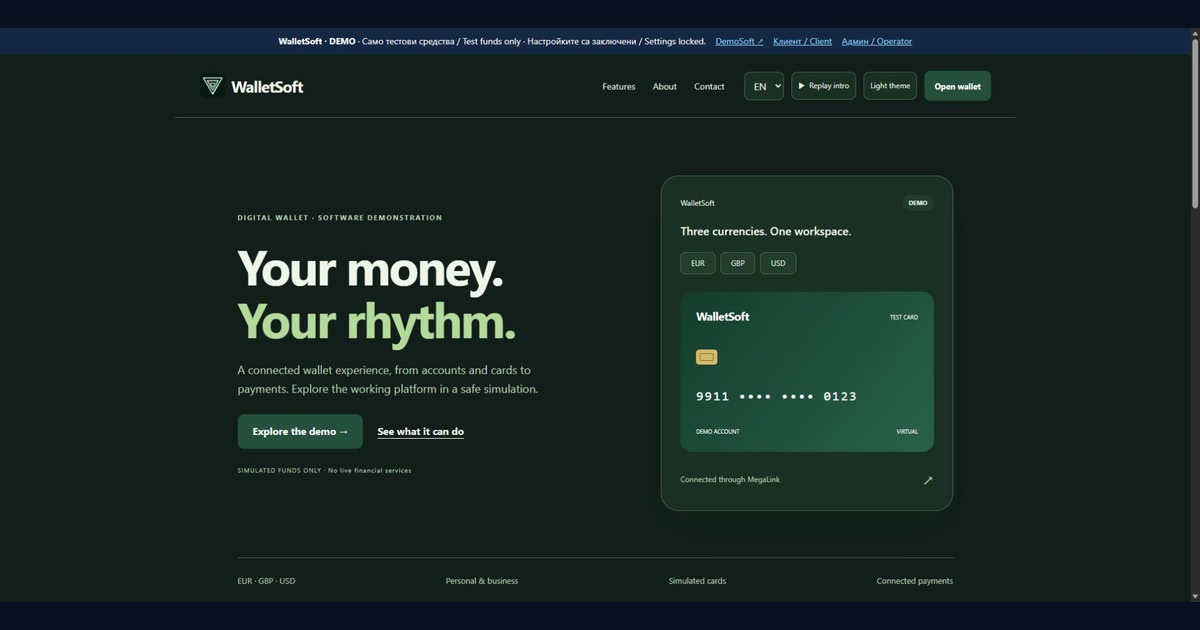Open the About menu item
Viewport: 1200px width, 630px height.
click(665, 87)
